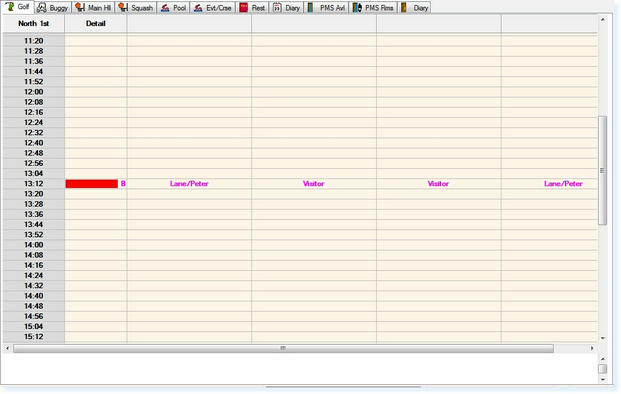Click the red Rest tab icon
621x394 pixels.
[244, 8]
